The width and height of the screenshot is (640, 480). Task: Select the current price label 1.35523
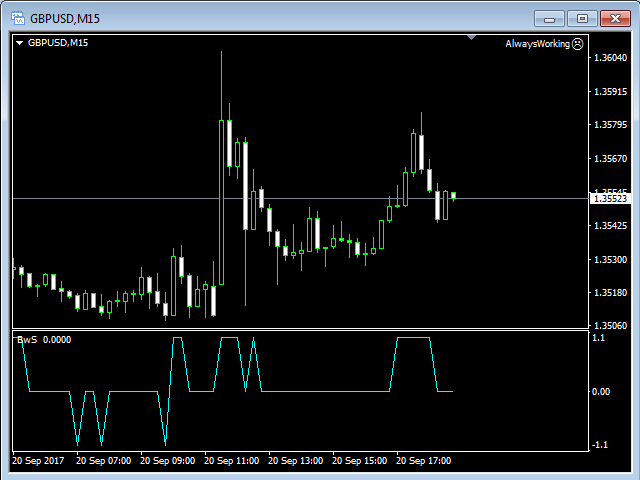tap(610, 199)
